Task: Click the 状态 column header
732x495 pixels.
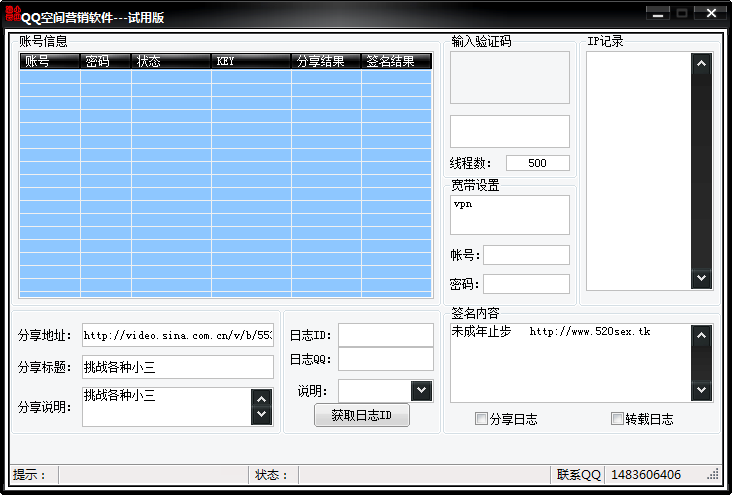Action: [171, 61]
